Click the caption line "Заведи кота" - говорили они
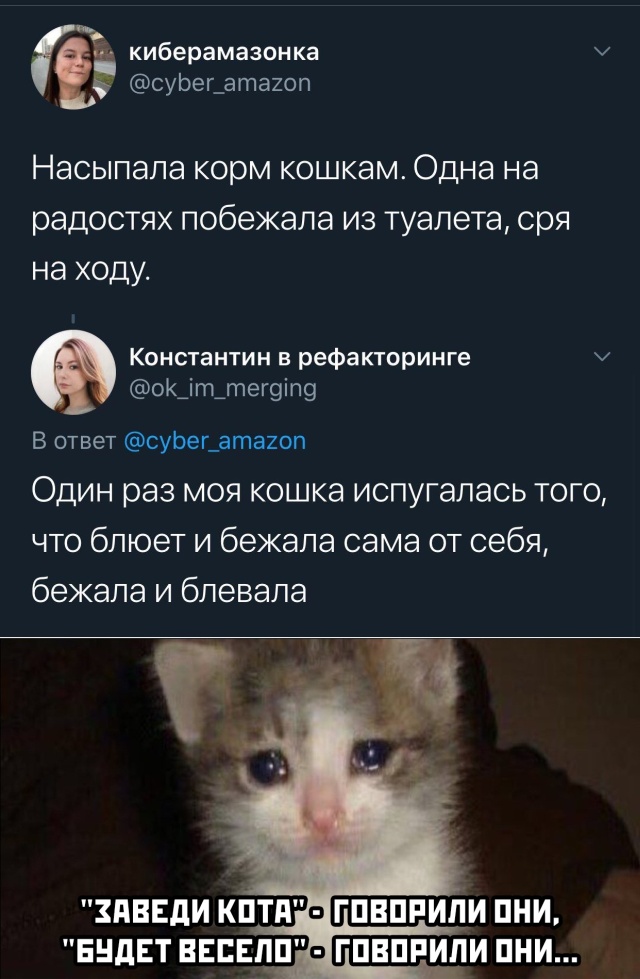 pyautogui.click(x=320, y=917)
